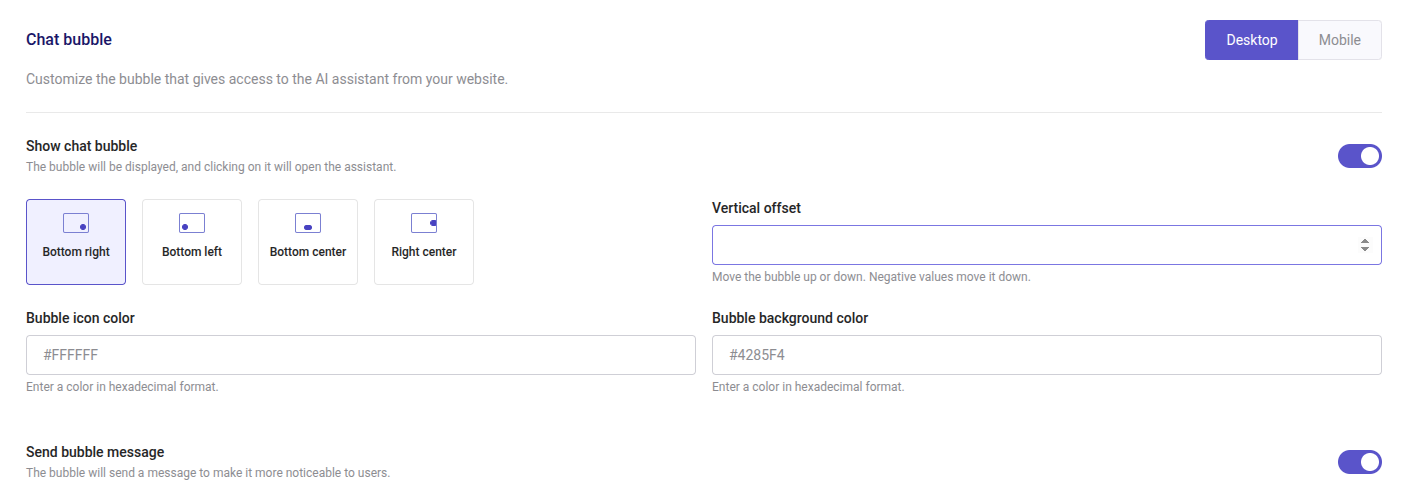Click the negative values hint under Vertical offset
Viewport: 1404px width, 502px height.
(871, 277)
